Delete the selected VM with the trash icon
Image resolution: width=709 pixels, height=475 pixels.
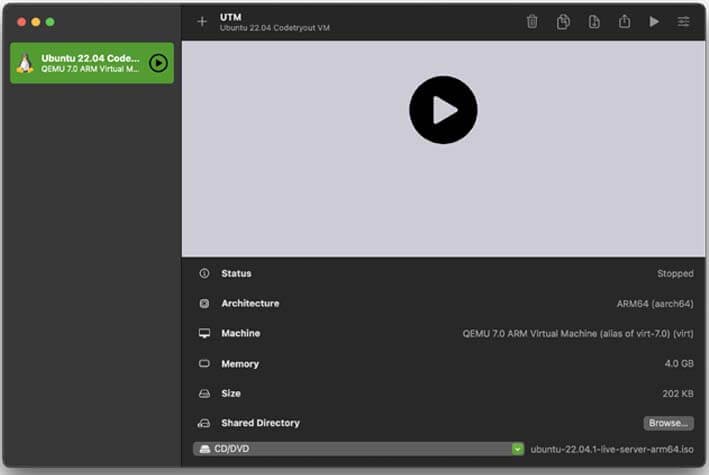(x=532, y=22)
